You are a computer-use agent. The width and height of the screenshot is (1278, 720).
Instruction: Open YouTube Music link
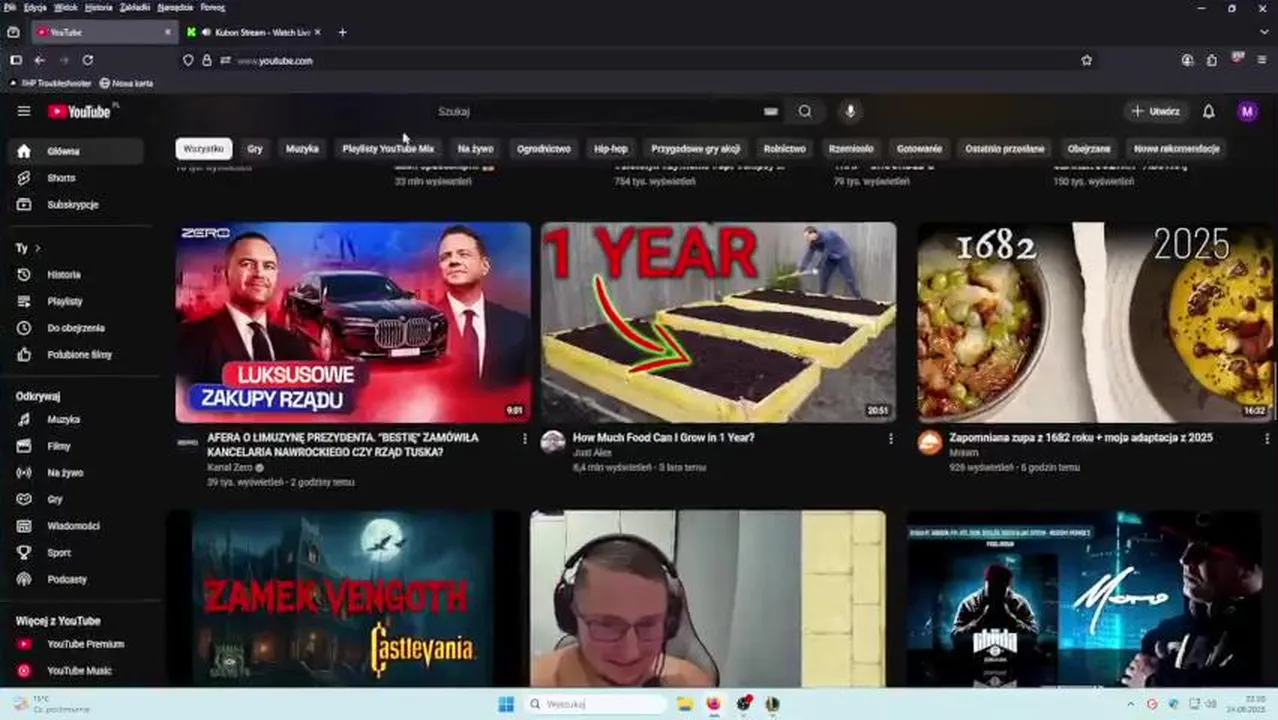[76, 670]
